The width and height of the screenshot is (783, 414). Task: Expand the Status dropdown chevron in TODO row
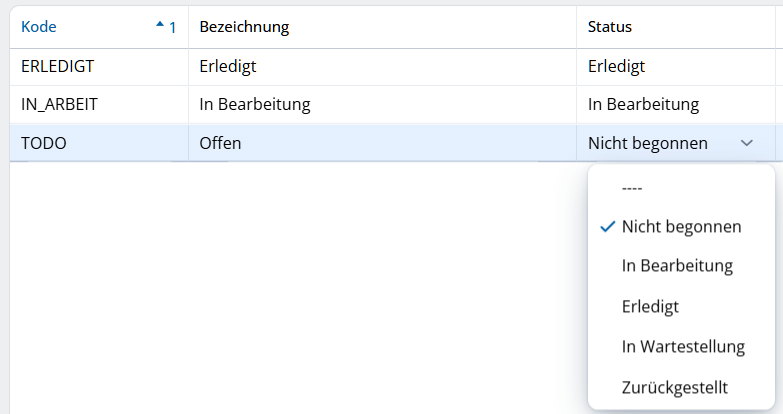pos(747,143)
